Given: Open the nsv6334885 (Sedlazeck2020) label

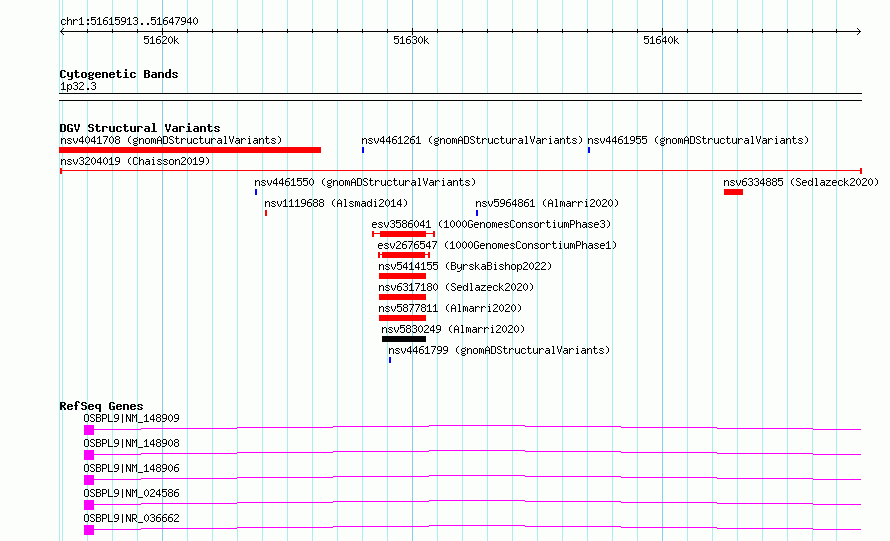Looking at the screenshot, I should point(801,182).
